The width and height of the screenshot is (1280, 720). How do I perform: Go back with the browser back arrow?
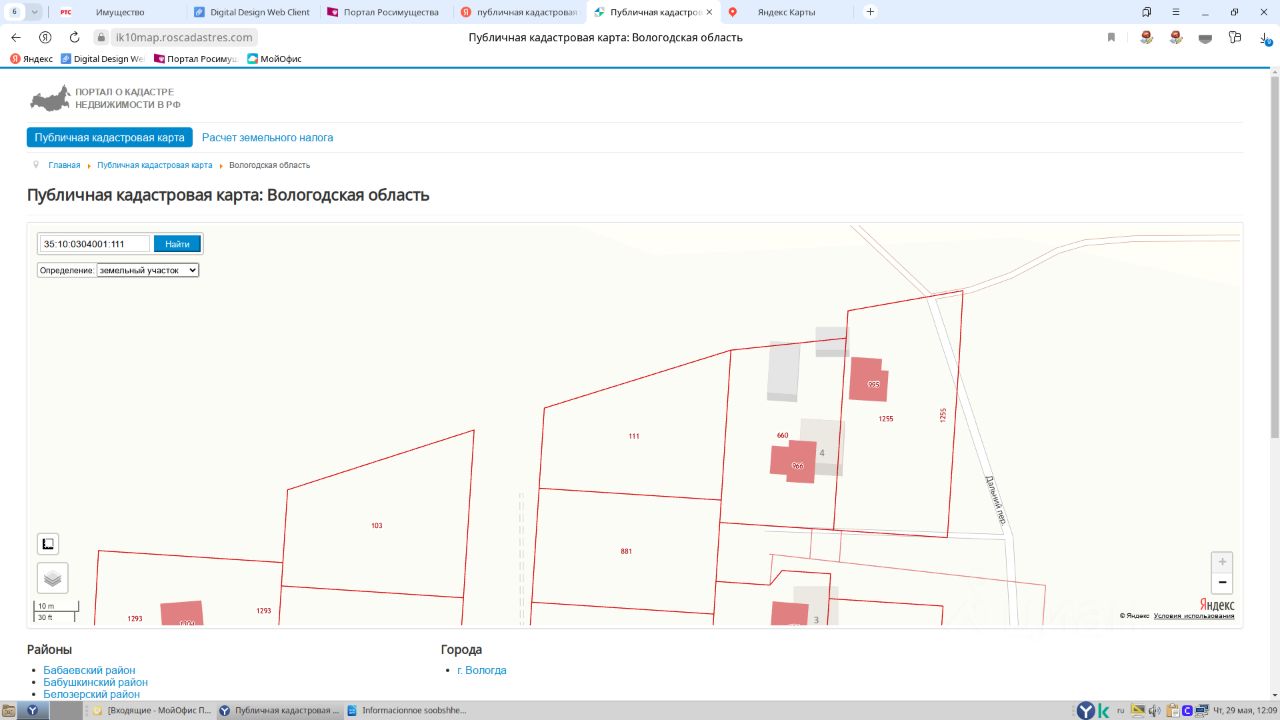16,37
